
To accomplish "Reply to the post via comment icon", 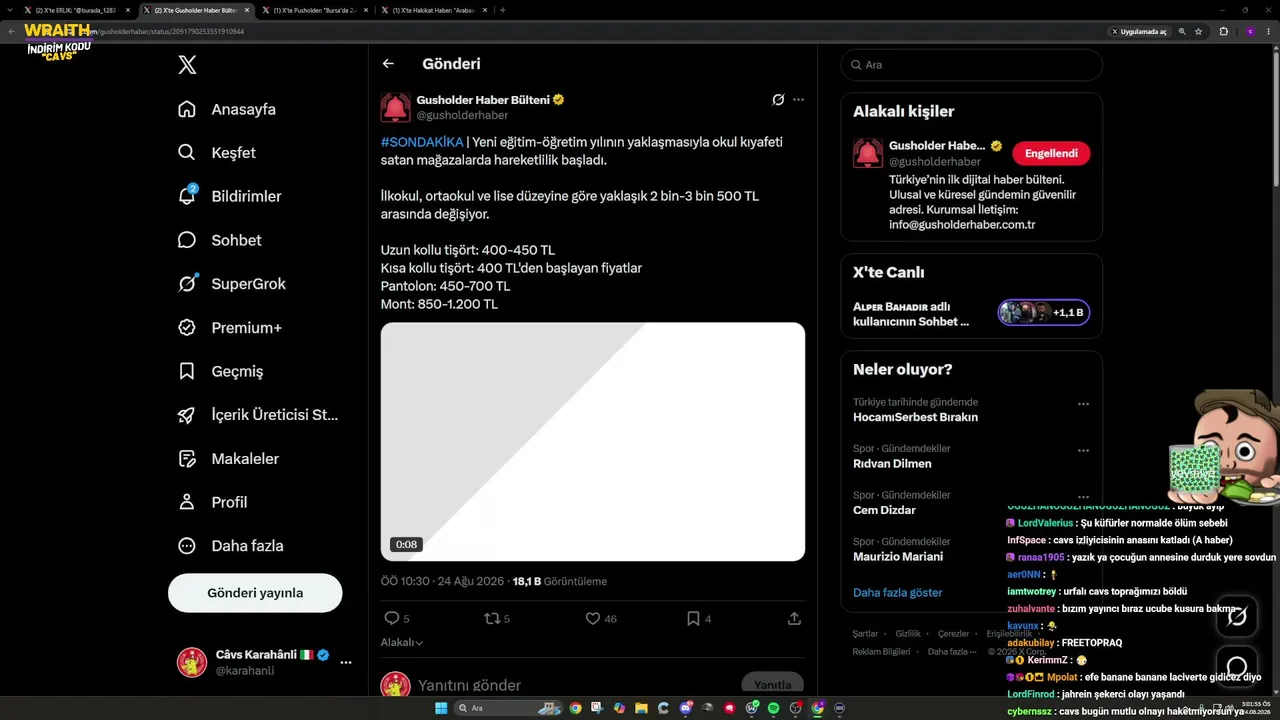I will click(392, 619).
